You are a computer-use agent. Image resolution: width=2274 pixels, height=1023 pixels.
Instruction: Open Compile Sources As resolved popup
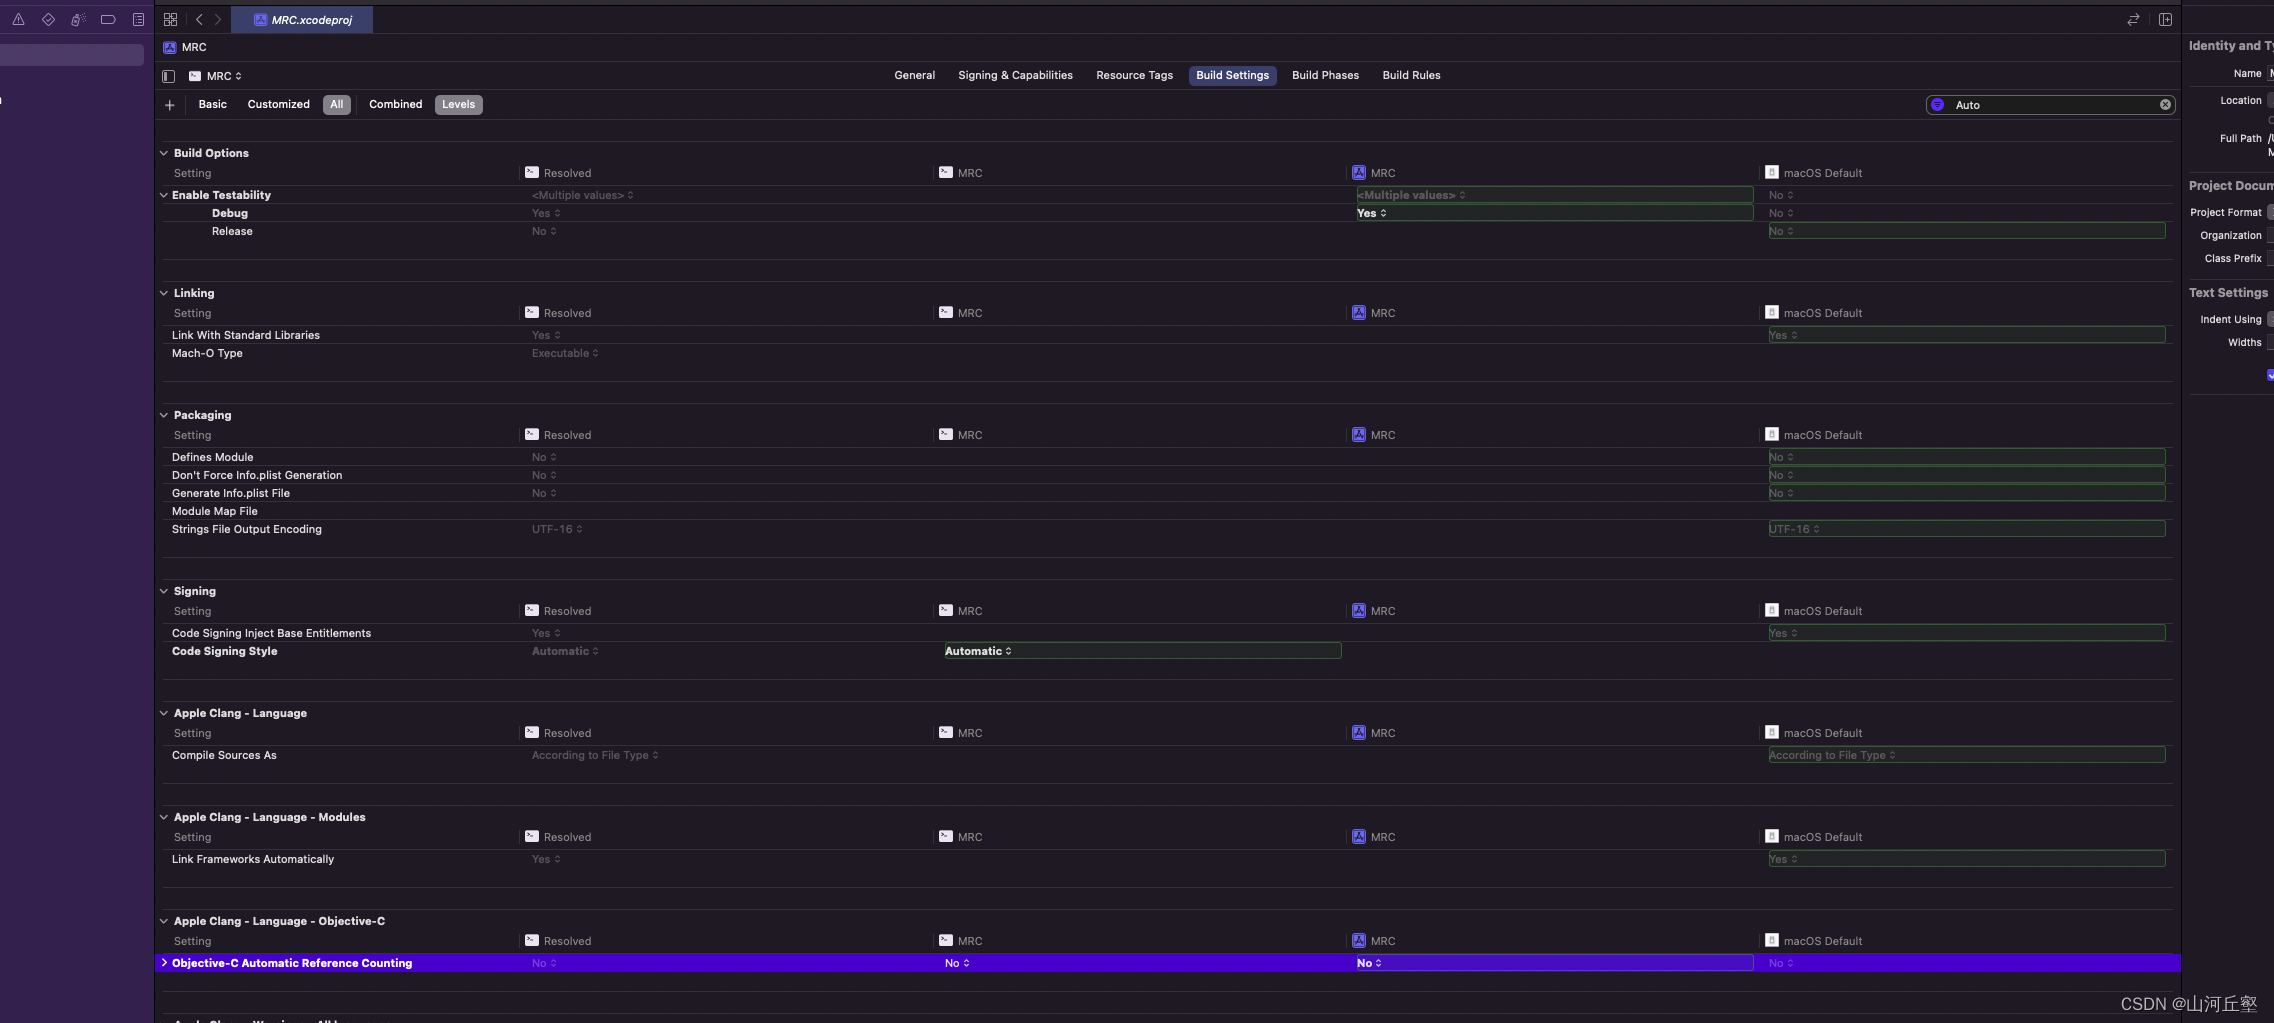coord(595,755)
